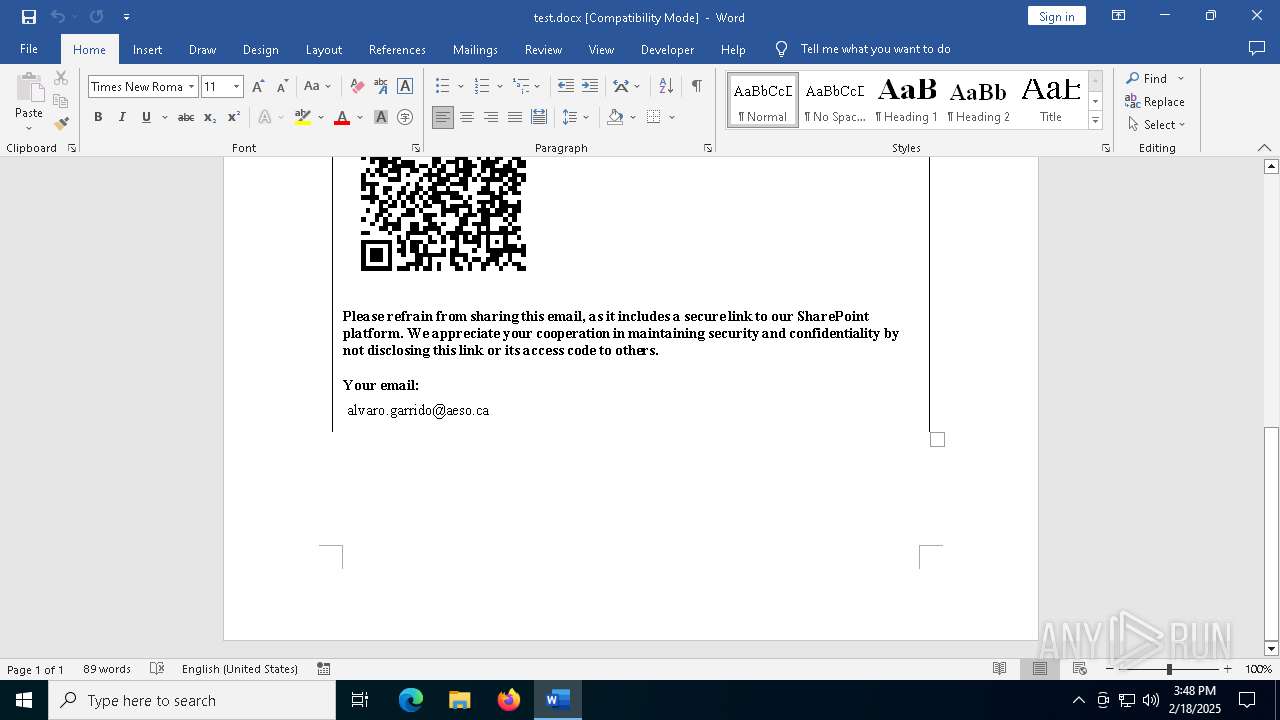
Task: Increase font size with the Grow Font icon
Action: click(x=259, y=86)
